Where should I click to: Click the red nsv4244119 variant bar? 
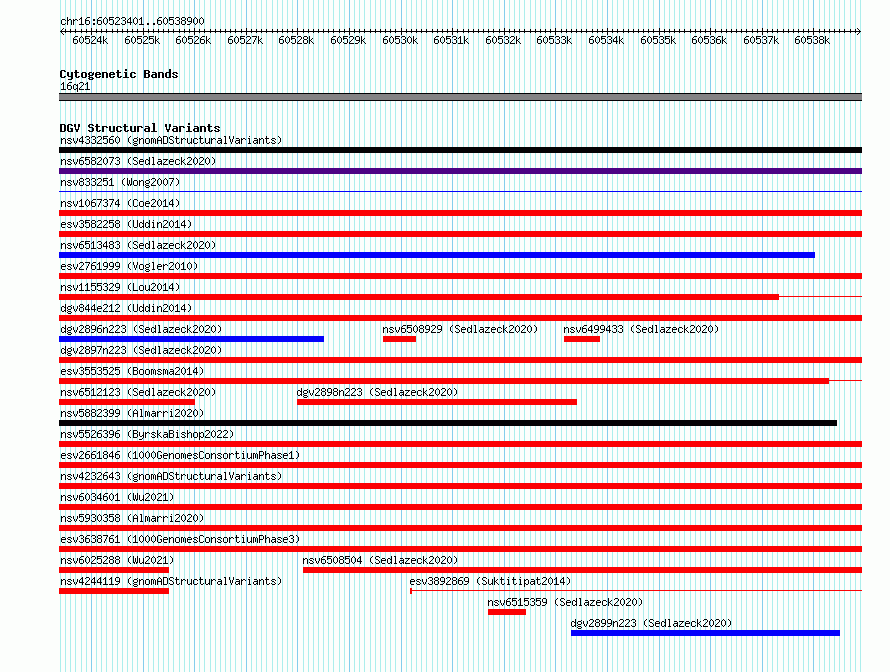click(114, 591)
